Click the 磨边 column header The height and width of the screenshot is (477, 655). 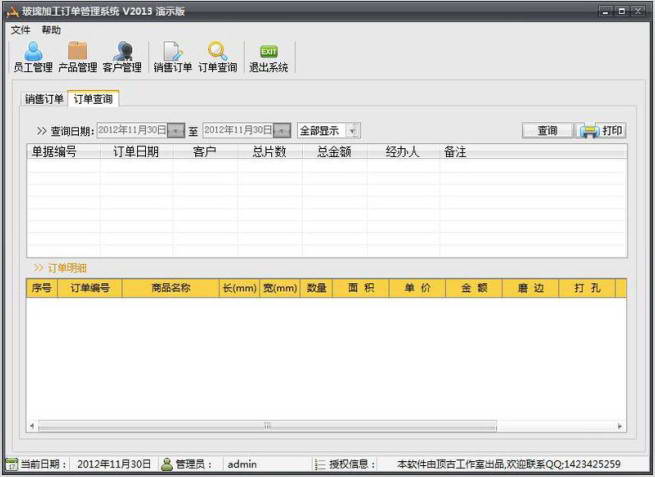coord(531,288)
